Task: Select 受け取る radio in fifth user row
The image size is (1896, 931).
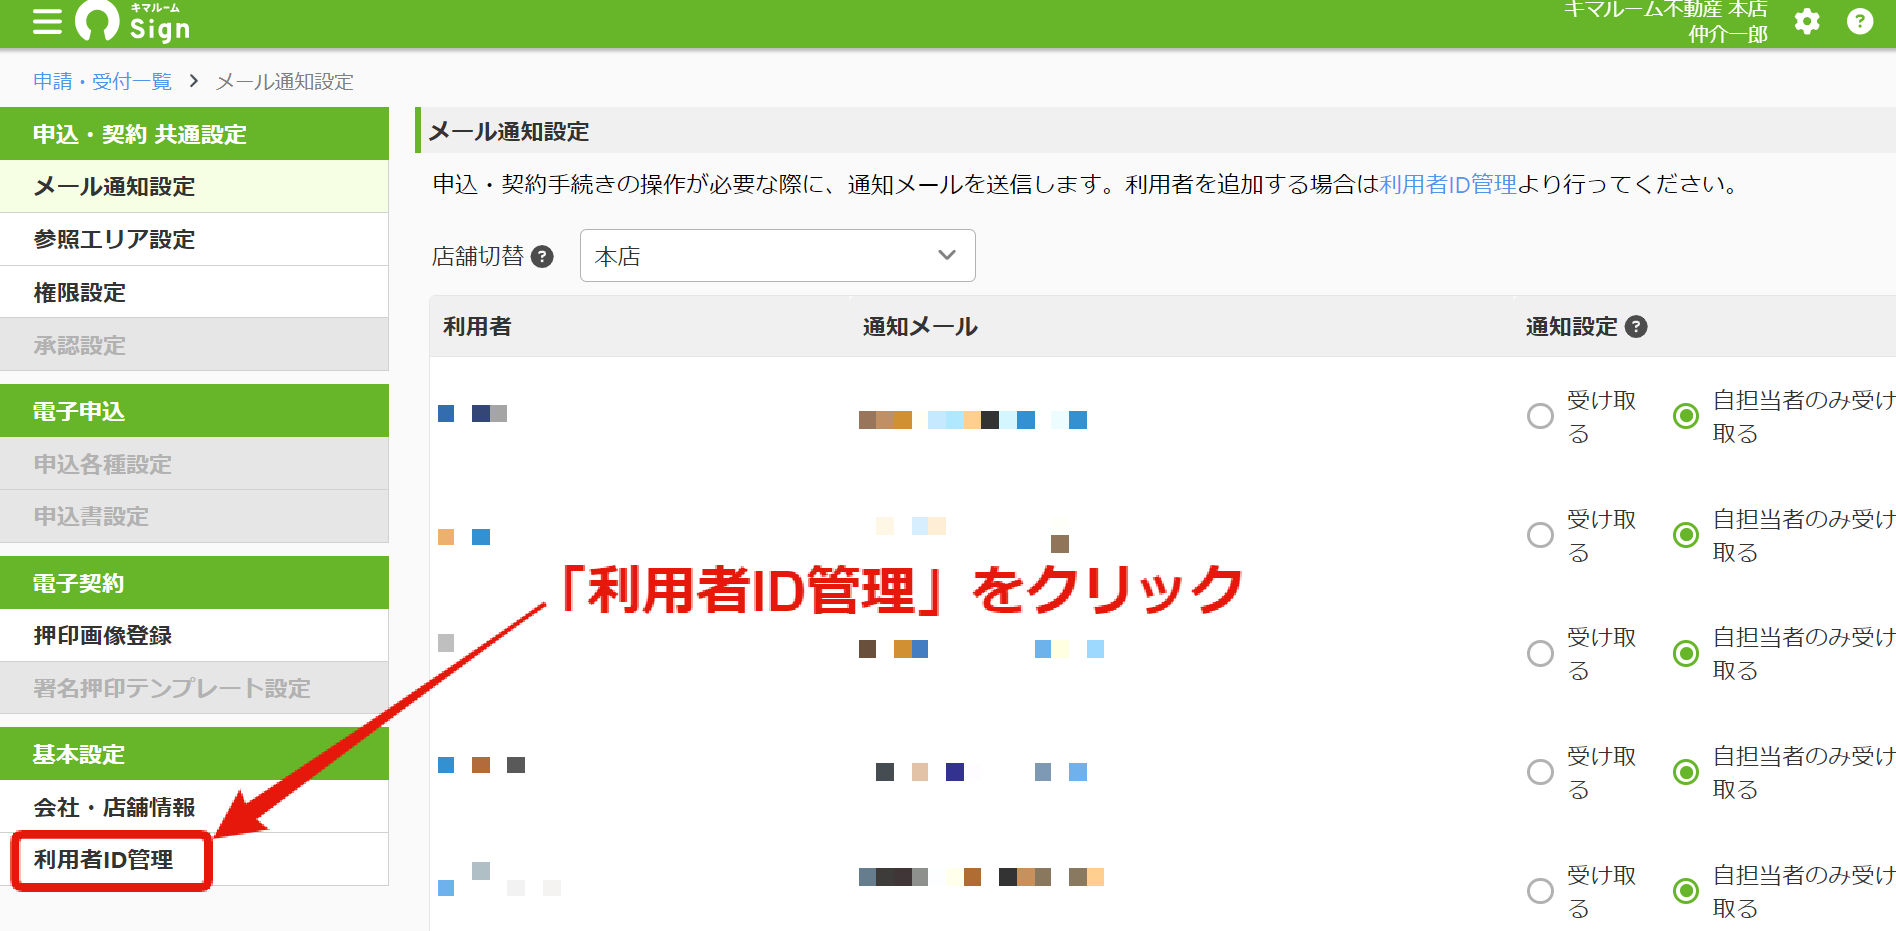Action: (1540, 891)
